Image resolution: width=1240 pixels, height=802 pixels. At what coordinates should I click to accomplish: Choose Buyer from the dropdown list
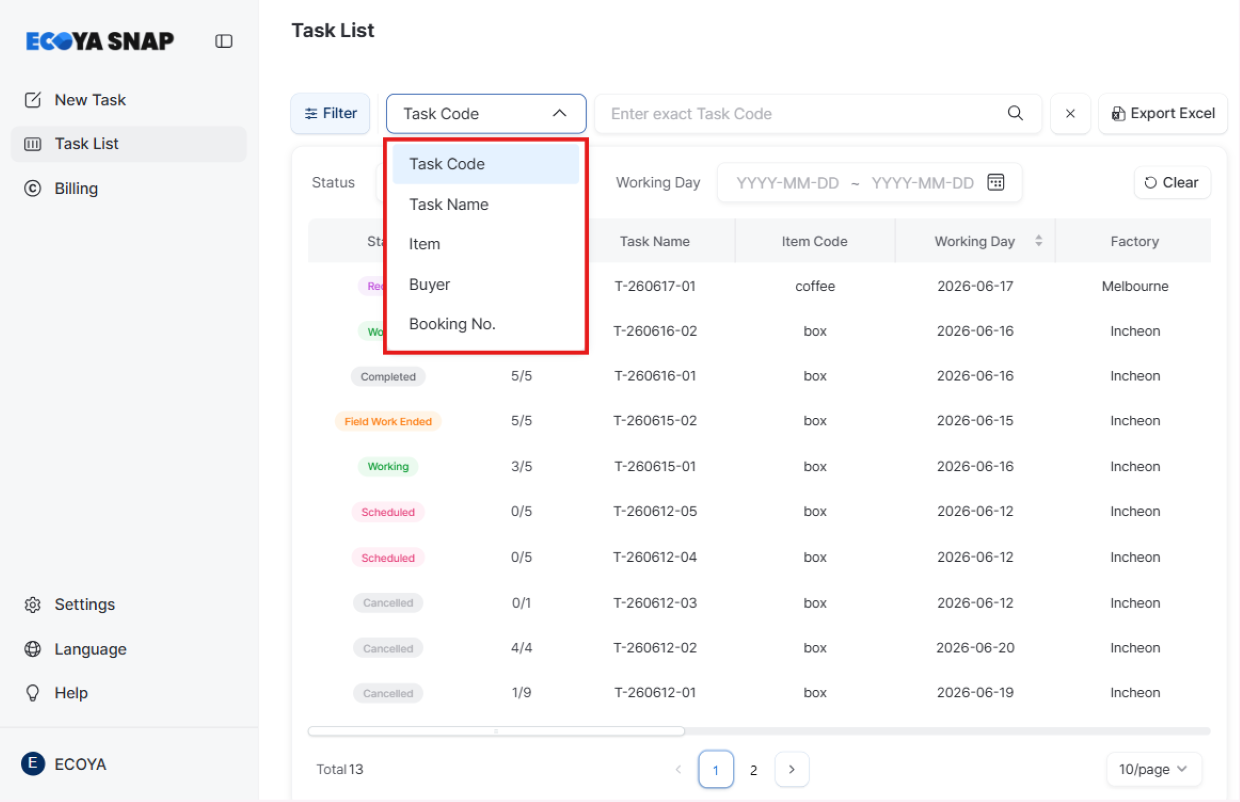[486, 284]
